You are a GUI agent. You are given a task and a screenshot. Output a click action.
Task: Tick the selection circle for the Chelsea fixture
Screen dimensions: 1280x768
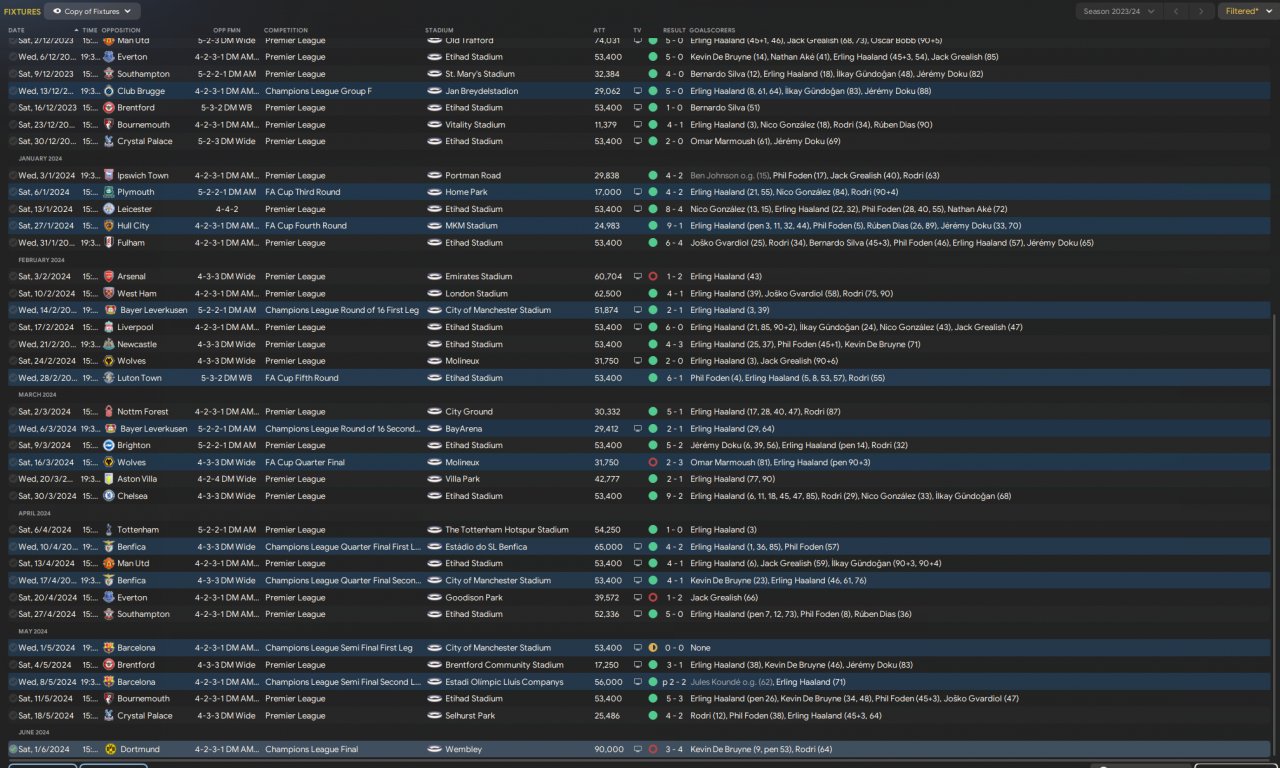click(13, 496)
